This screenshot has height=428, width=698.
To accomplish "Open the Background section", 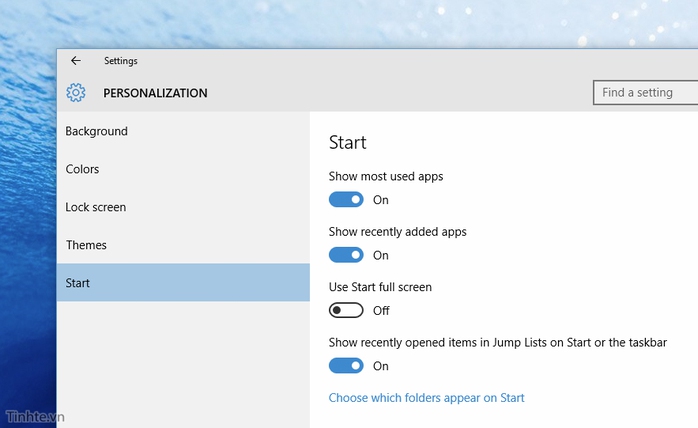I will pyautogui.click(x=183, y=131).
